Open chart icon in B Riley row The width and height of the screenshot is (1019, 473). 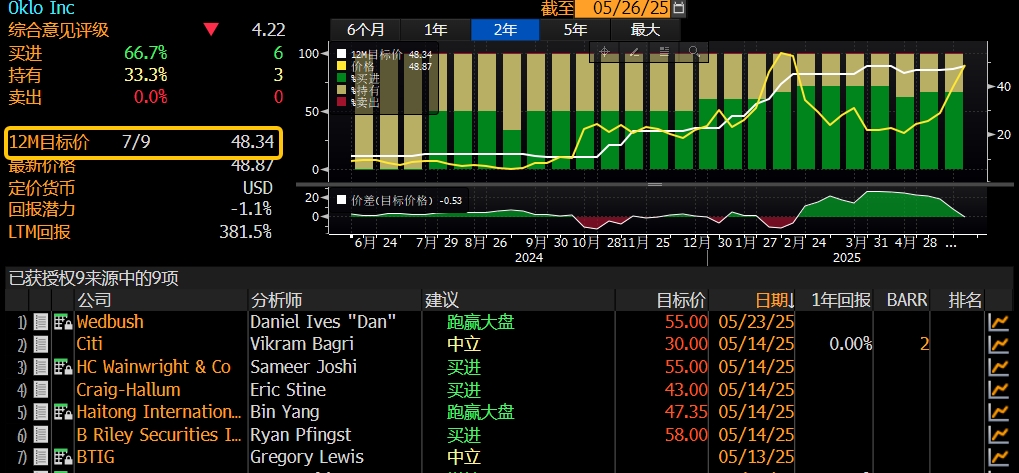[998, 435]
